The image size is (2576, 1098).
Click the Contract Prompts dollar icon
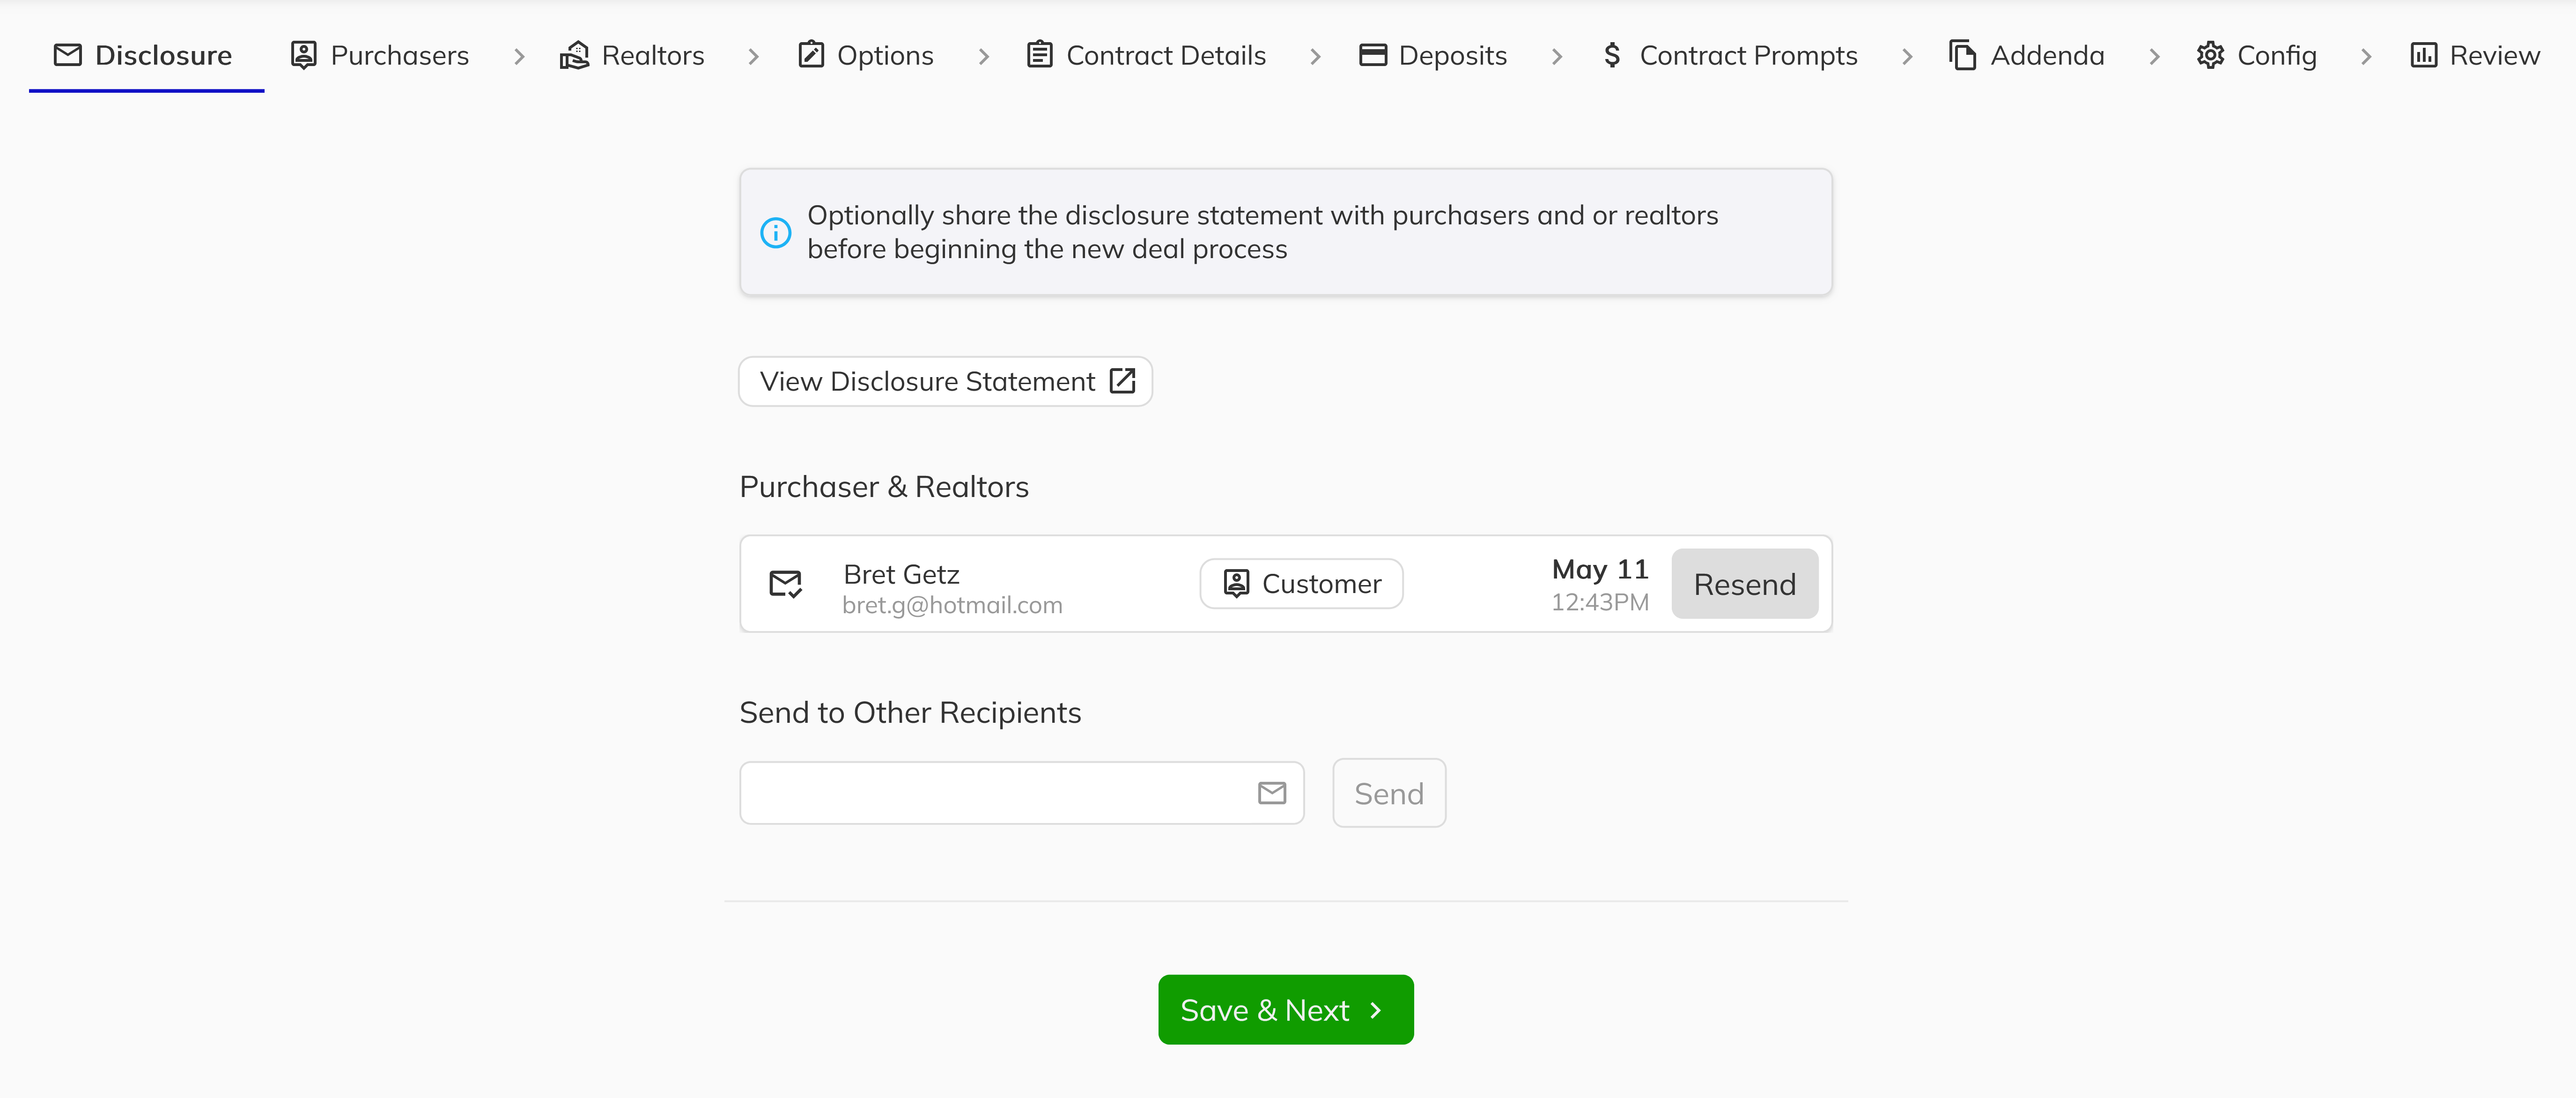pos(1612,55)
